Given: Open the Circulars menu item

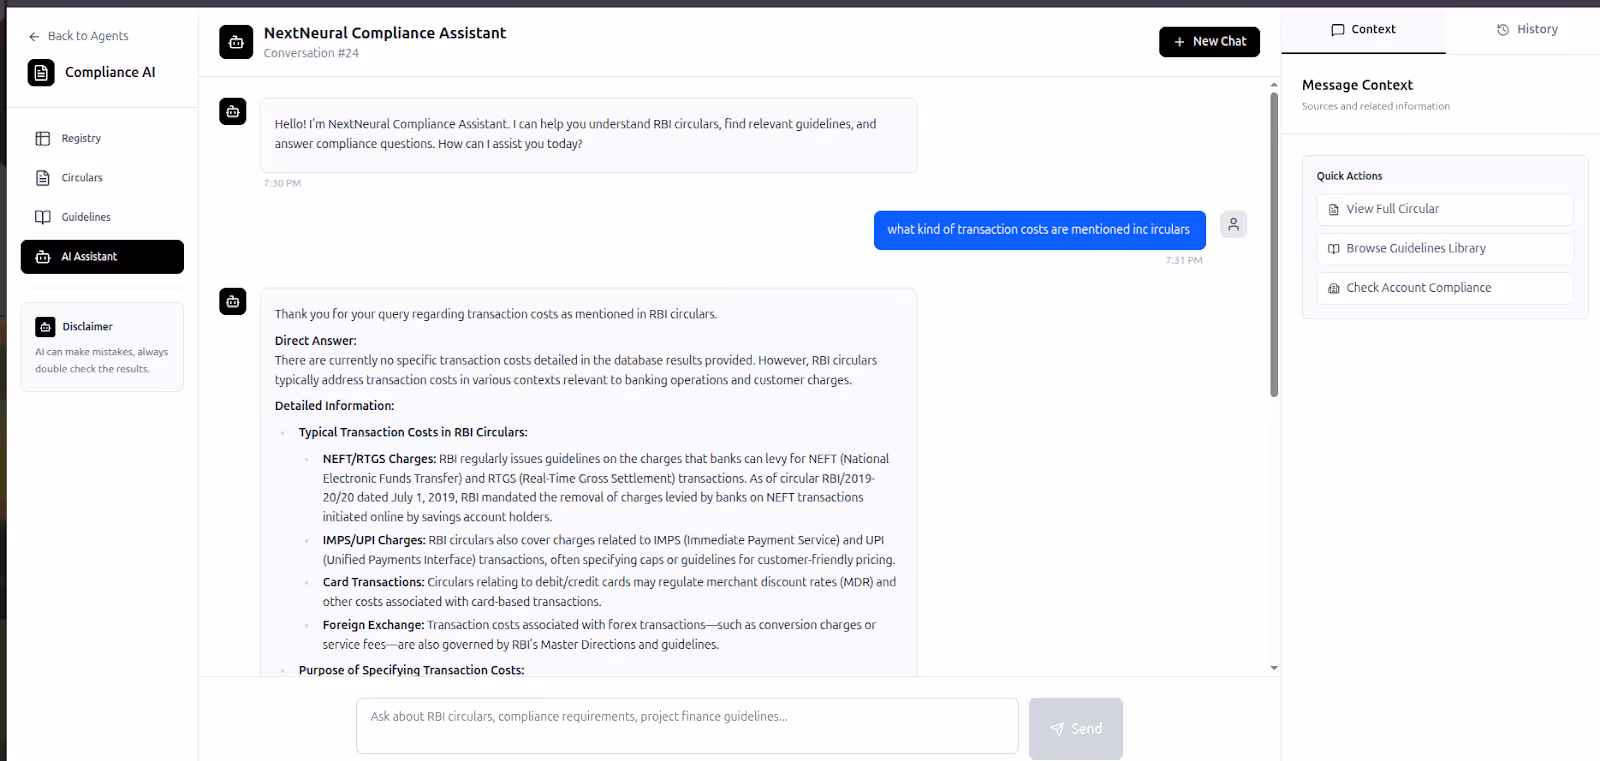Looking at the screenshot, I should 102,178.
